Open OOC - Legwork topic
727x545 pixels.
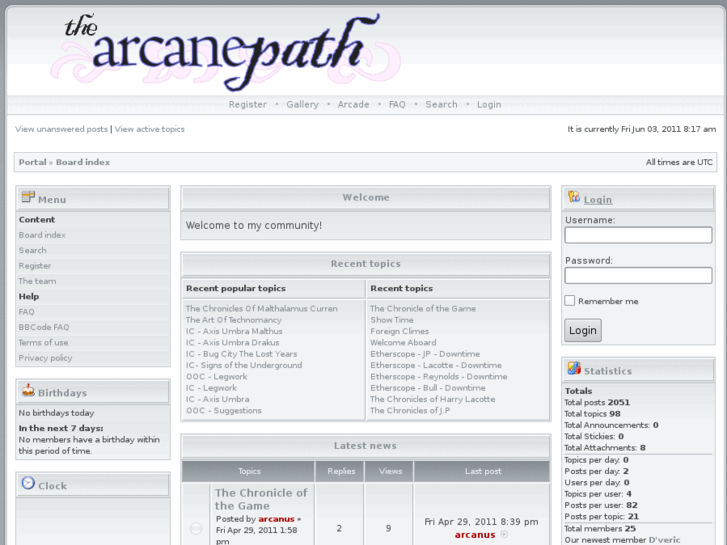[x=217, y=376]
